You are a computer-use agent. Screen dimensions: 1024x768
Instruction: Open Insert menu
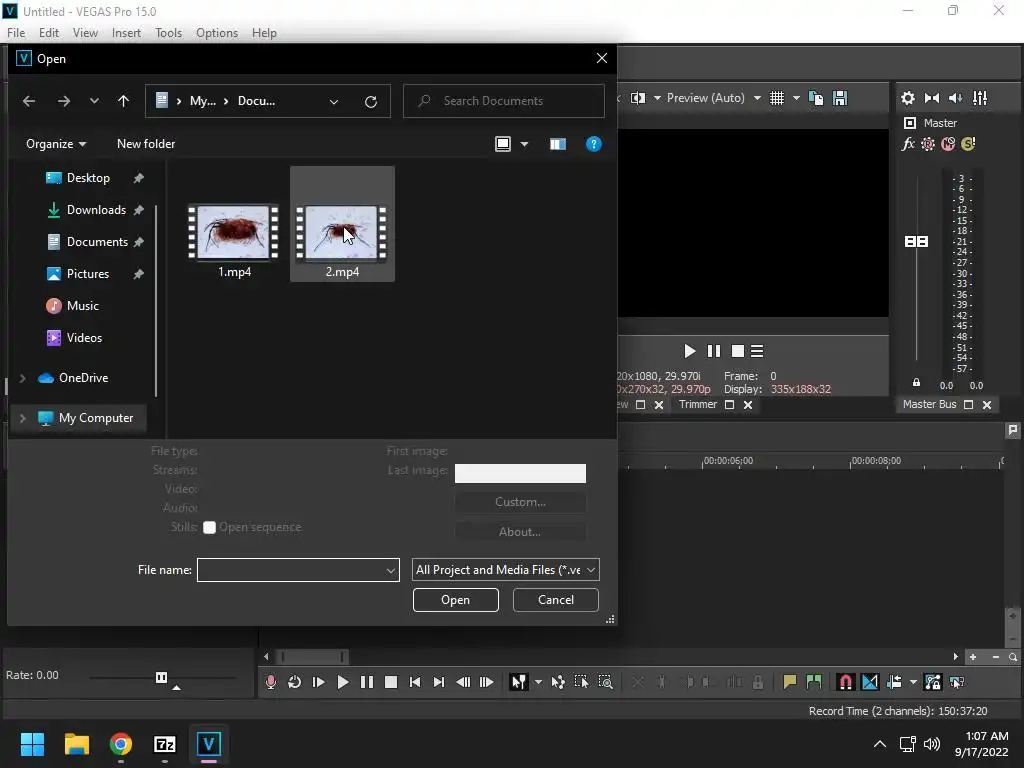(126, 33)
